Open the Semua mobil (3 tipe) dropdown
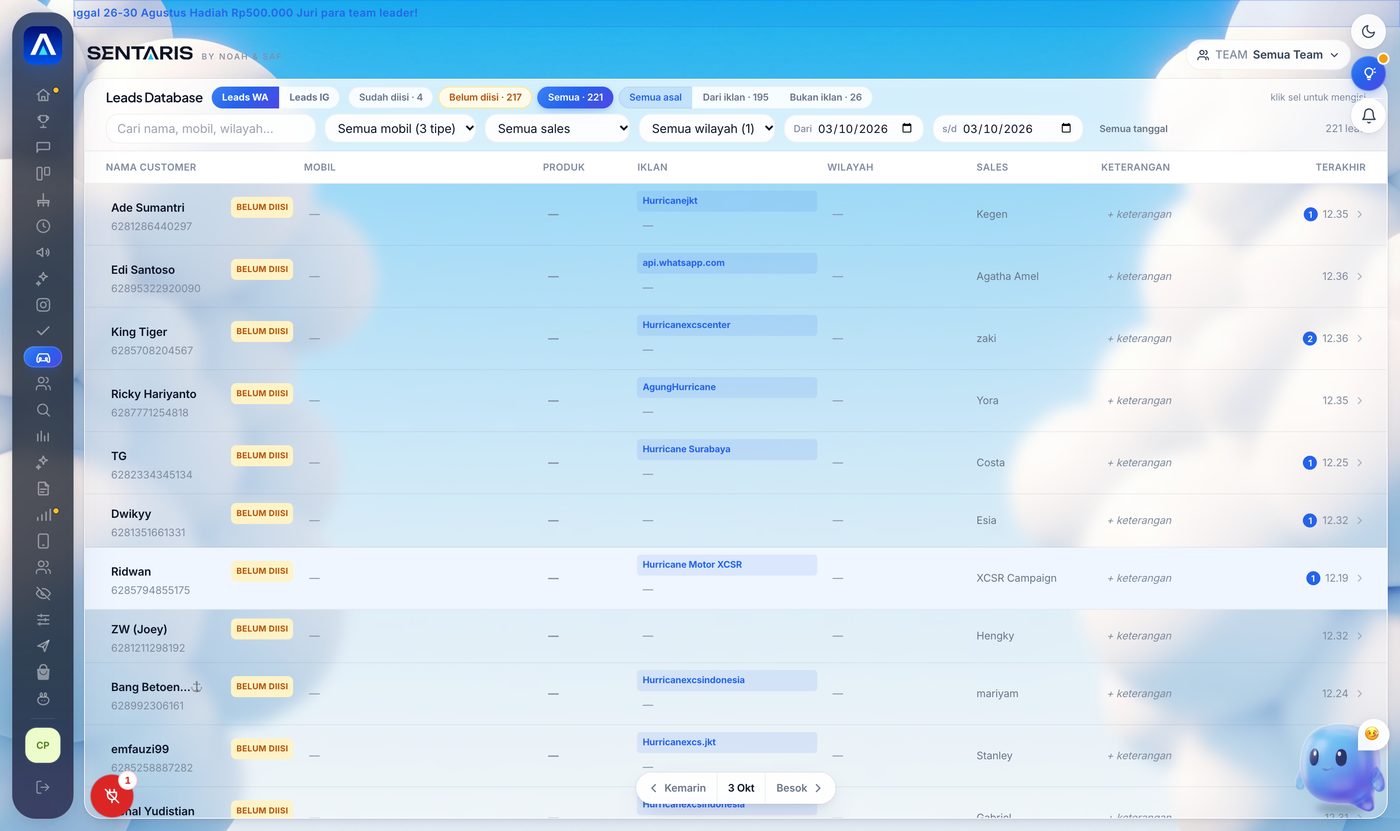Screen dimensions: 1400x831 click(x=400, y=128)
